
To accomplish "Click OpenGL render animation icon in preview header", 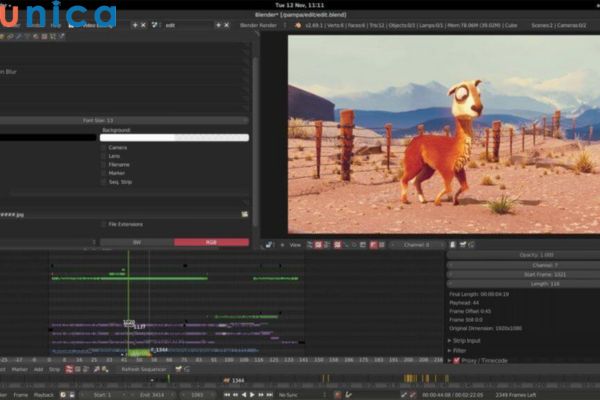I will (471, 245).
